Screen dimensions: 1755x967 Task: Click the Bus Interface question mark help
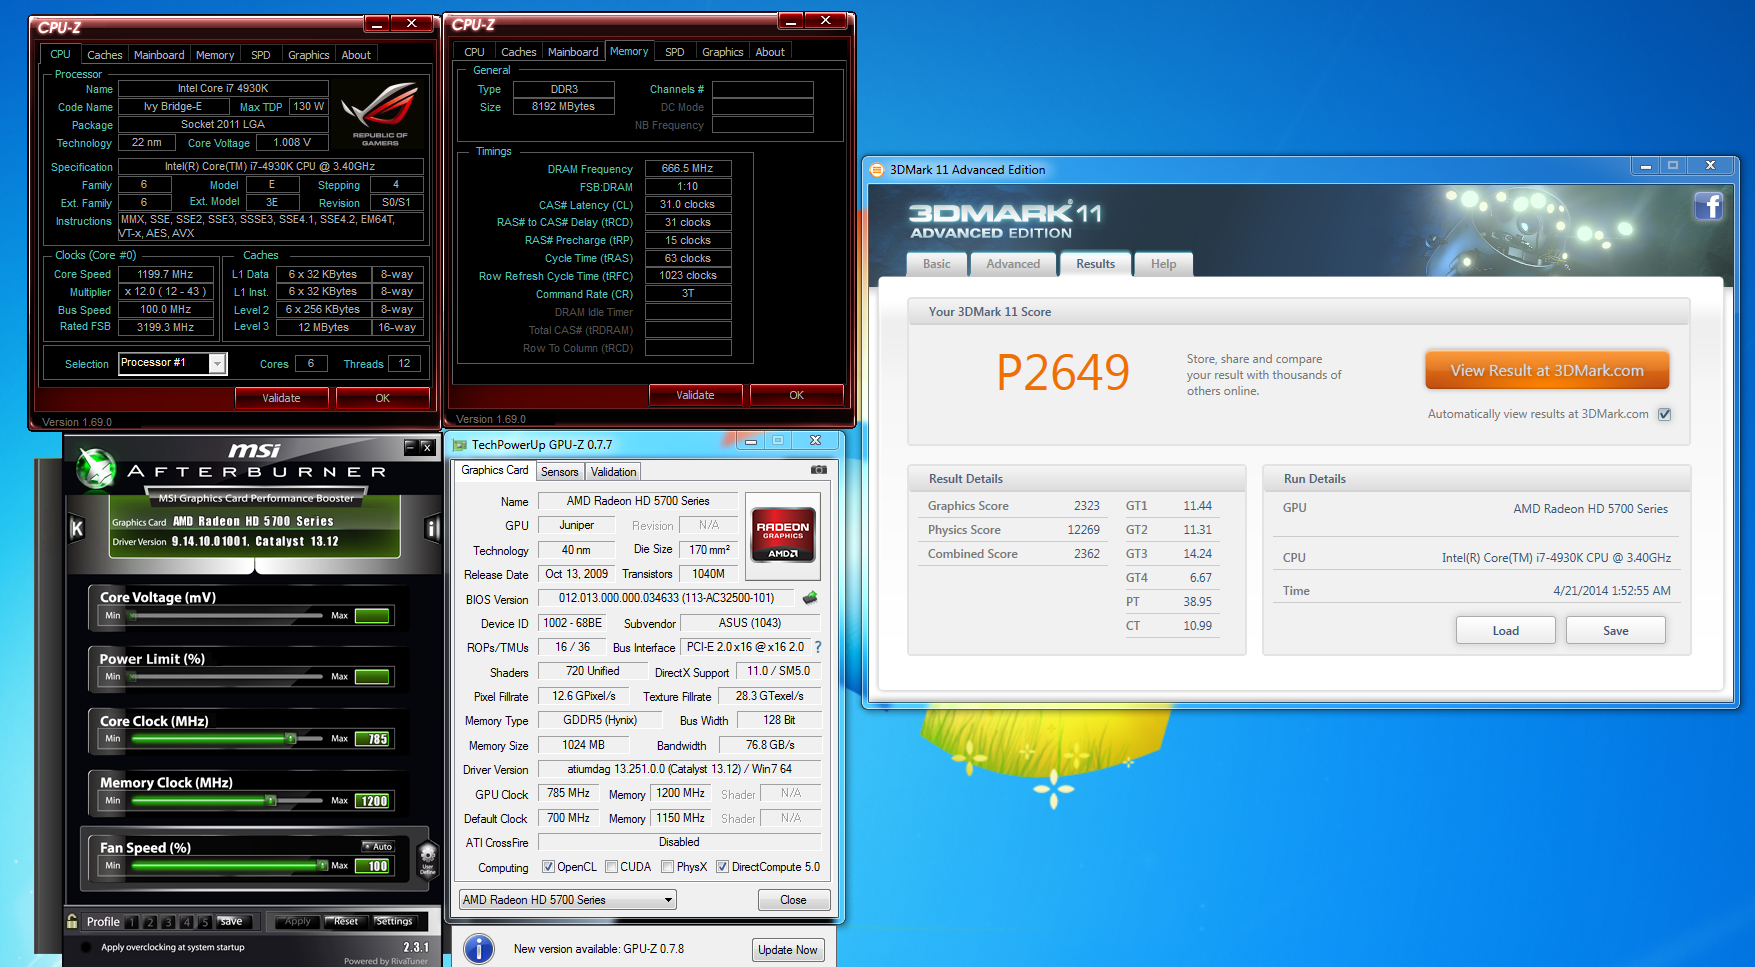(818, 647)
